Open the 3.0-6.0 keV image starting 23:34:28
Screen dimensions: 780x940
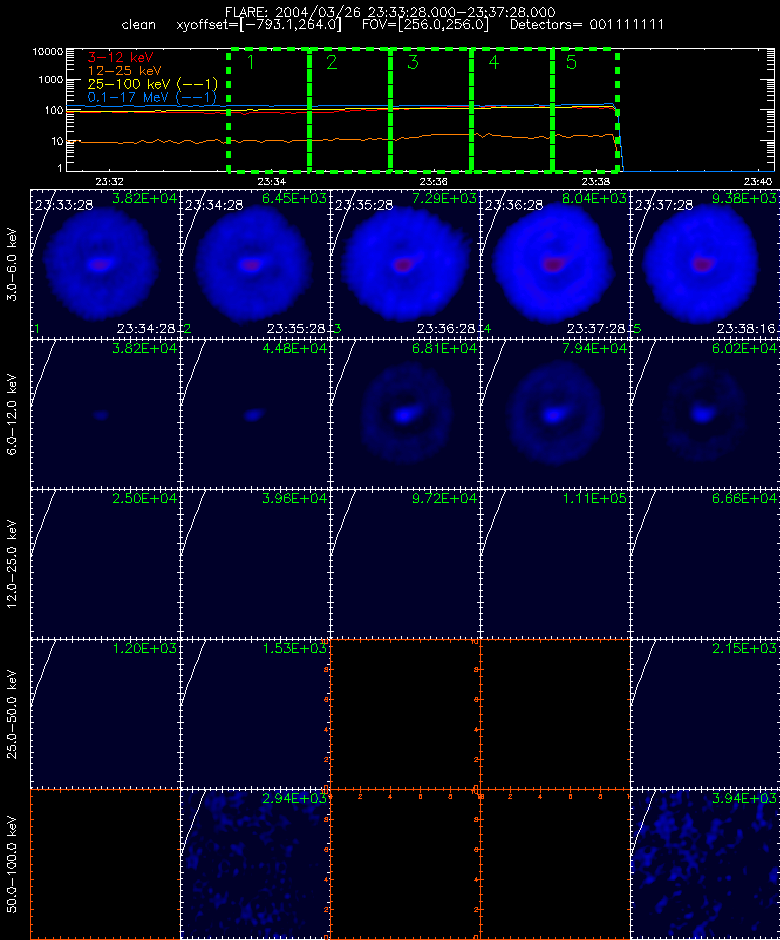255,264
